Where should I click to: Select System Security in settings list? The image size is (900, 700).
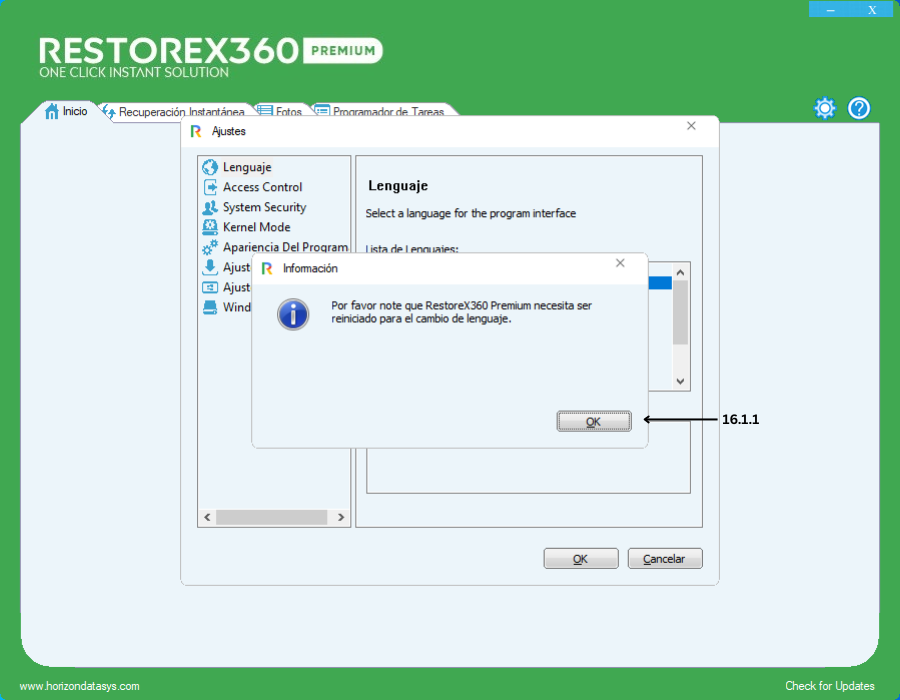click(x=264, y=207)
